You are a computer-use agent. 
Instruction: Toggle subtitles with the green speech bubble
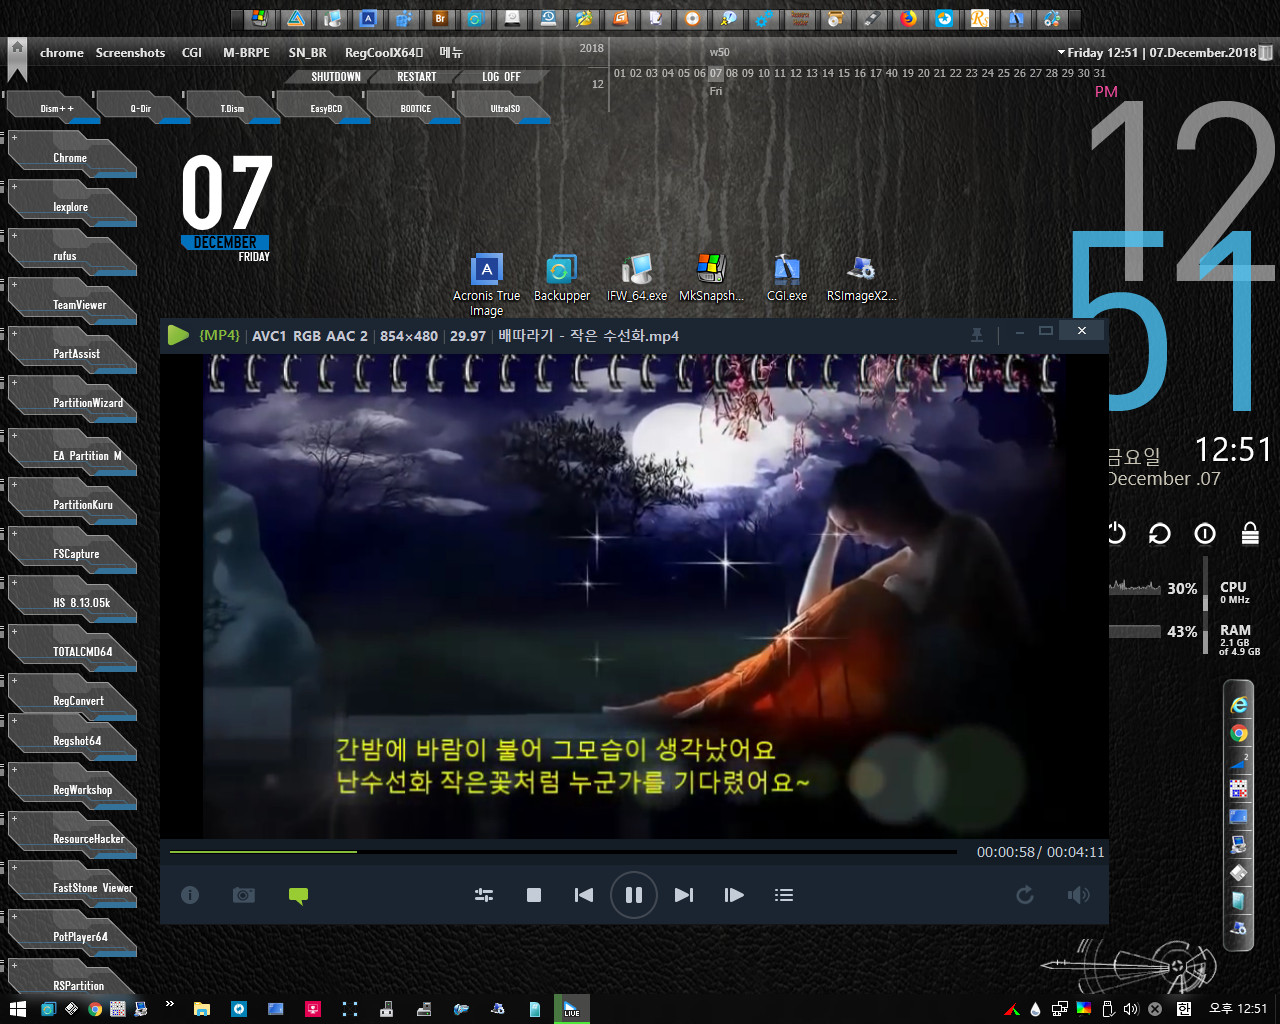pos(298,896)
